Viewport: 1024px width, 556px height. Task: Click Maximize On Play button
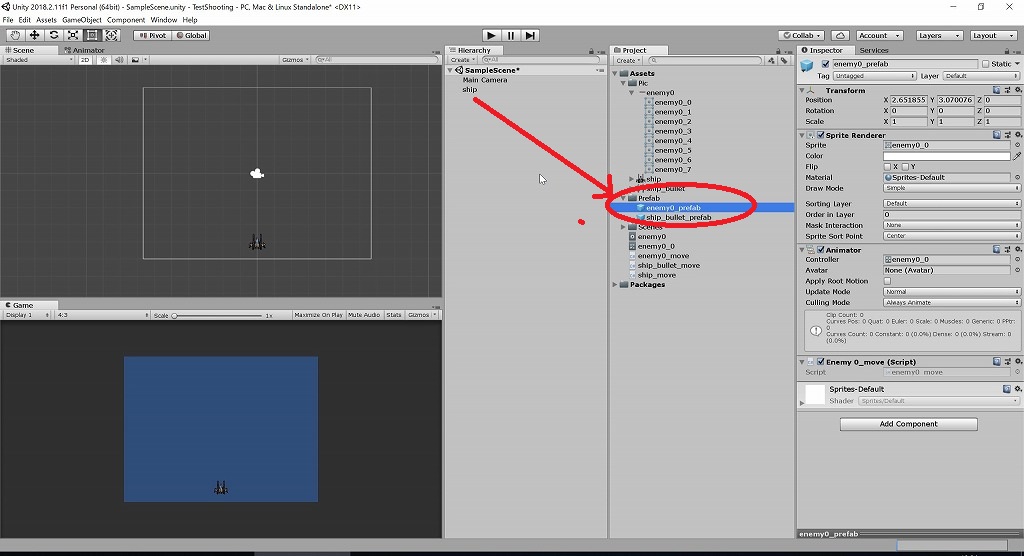pos(318,315)
